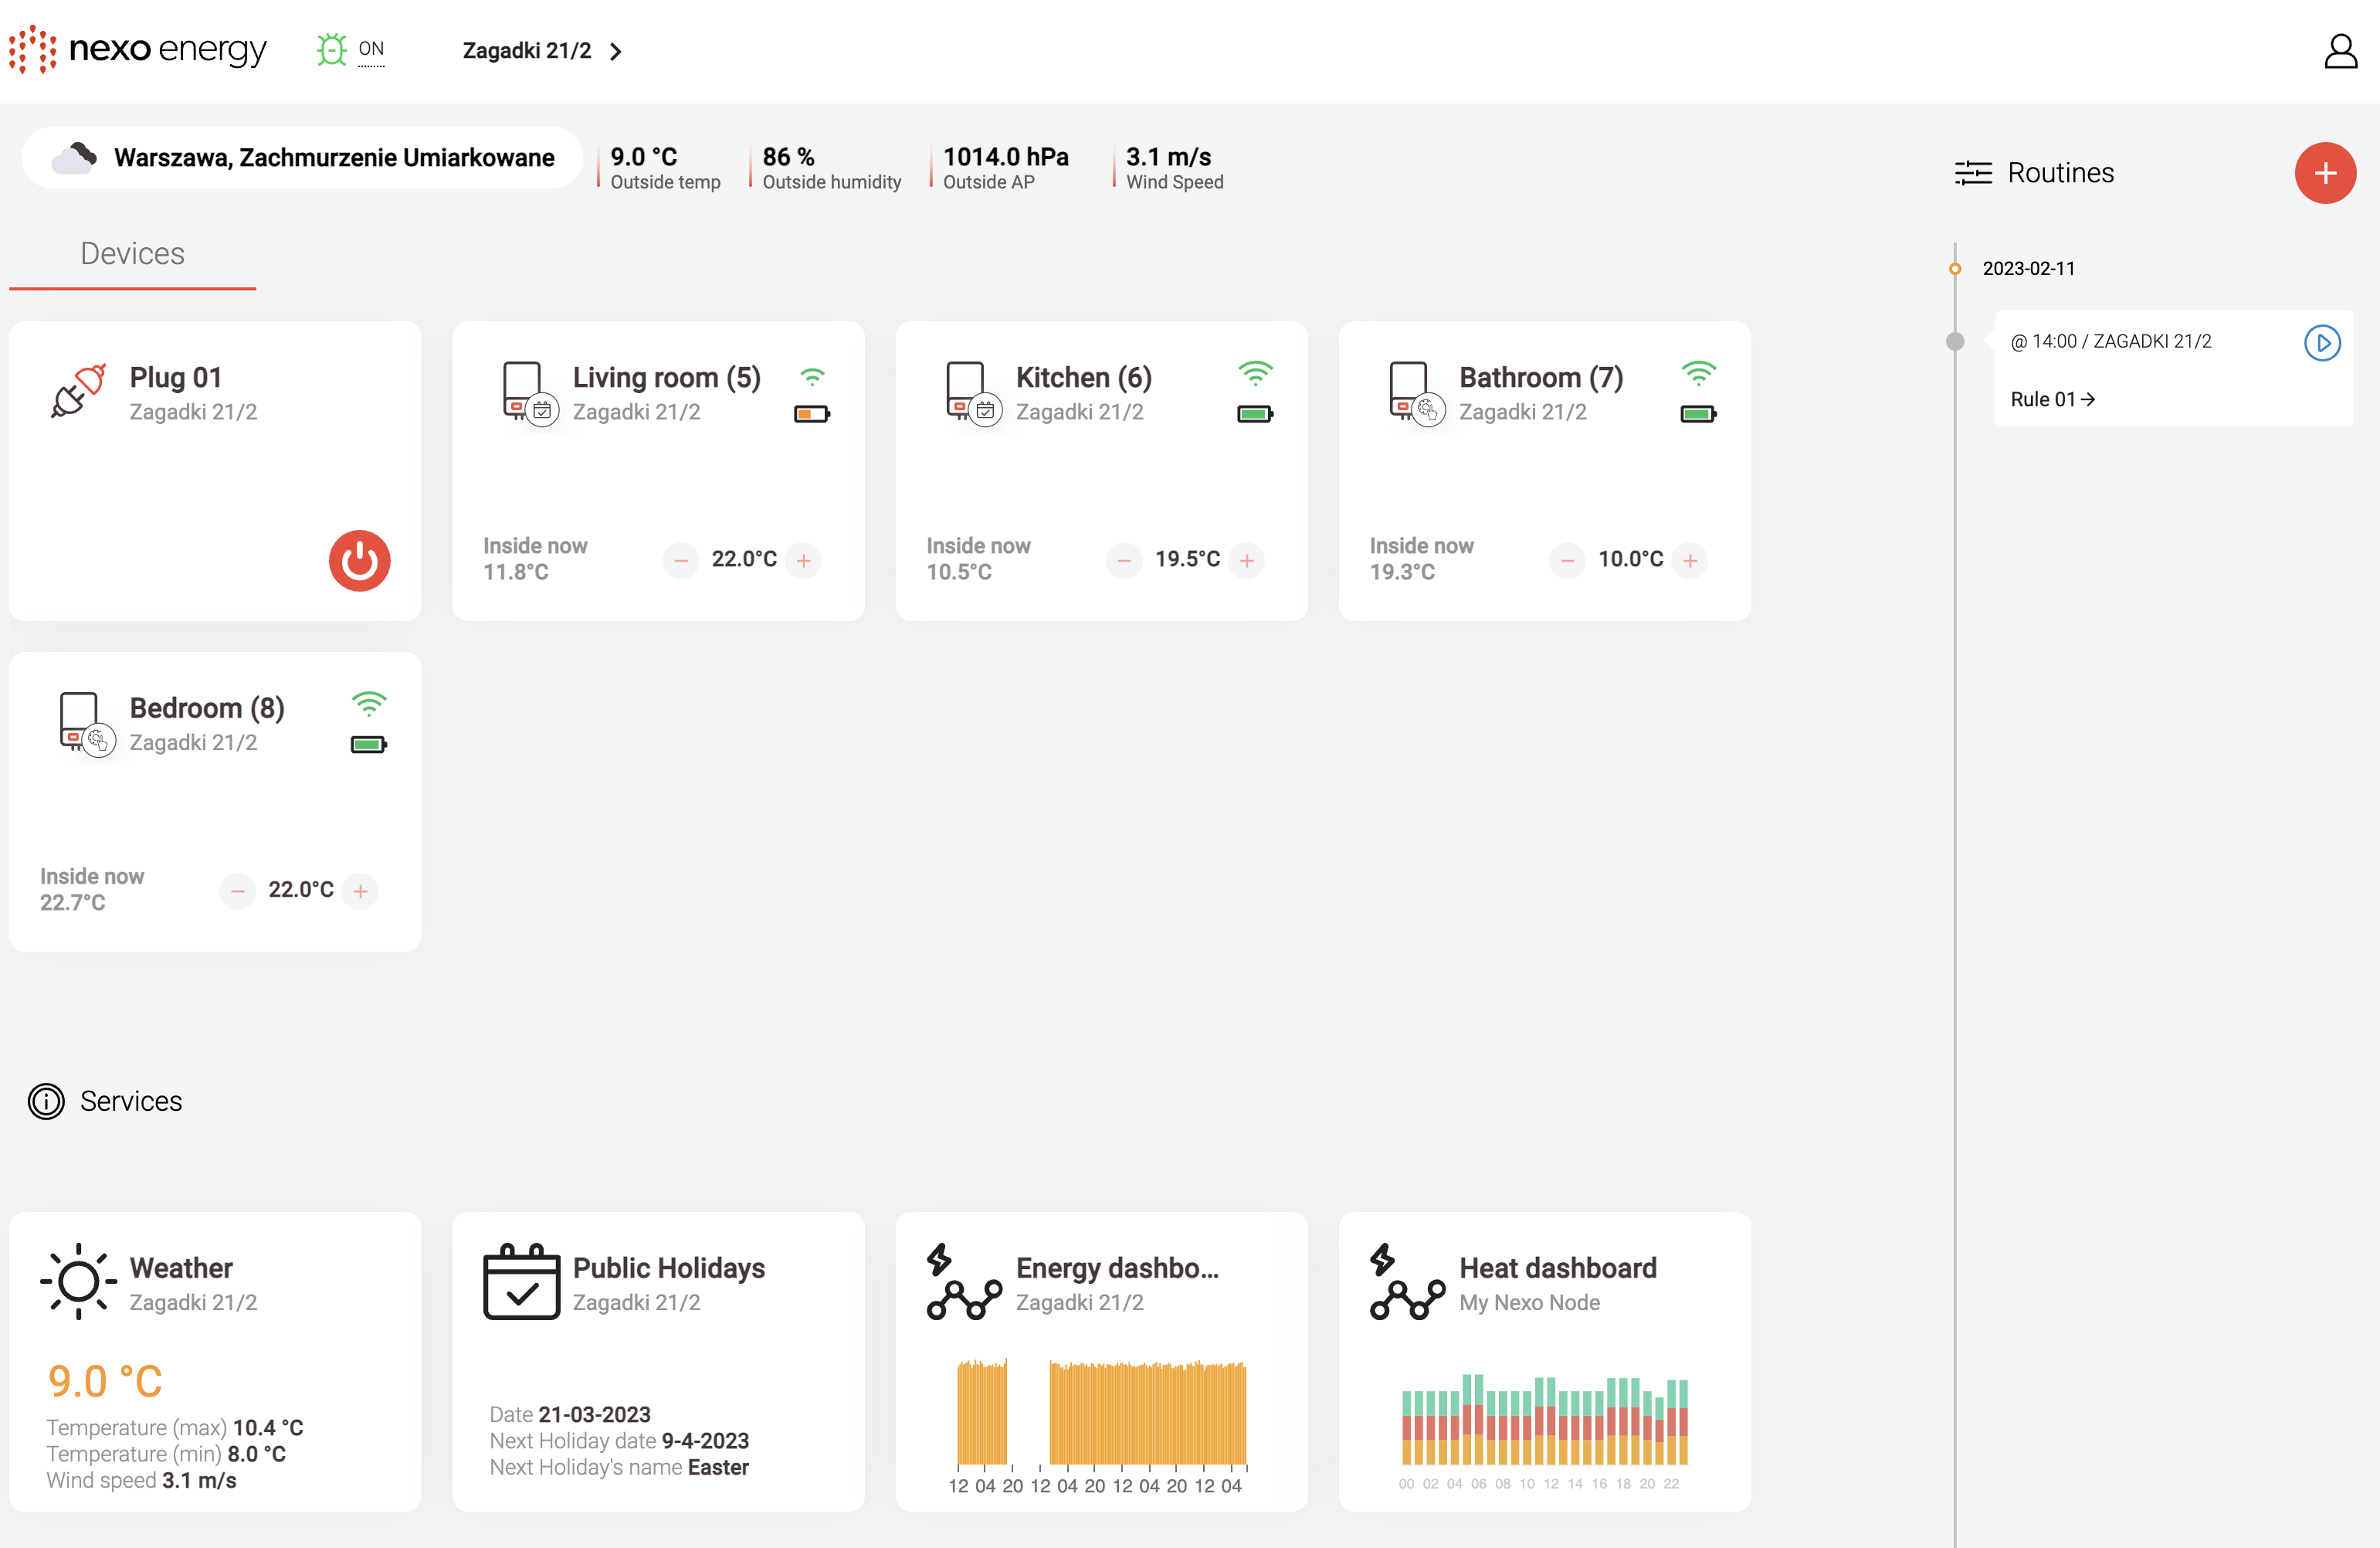
Task: Click the Routines sliders icon
Action: point(1972,173)
